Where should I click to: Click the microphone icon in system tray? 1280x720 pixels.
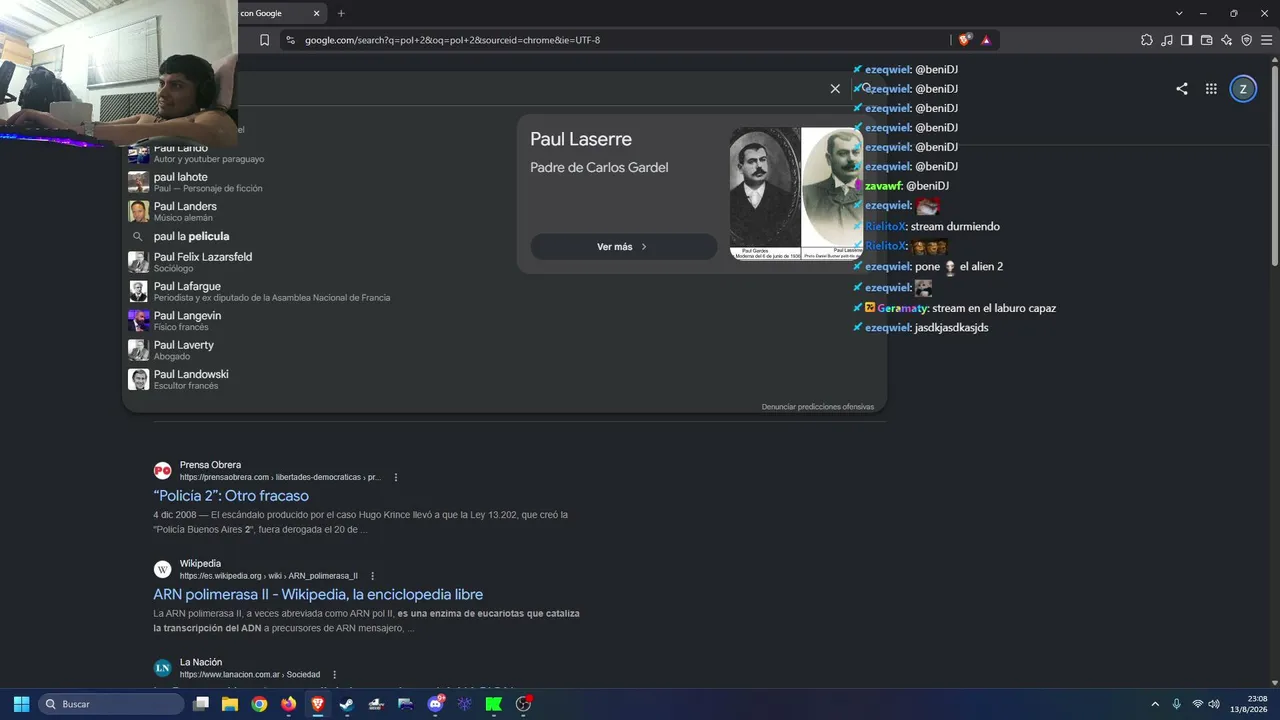click(1177, 704)
